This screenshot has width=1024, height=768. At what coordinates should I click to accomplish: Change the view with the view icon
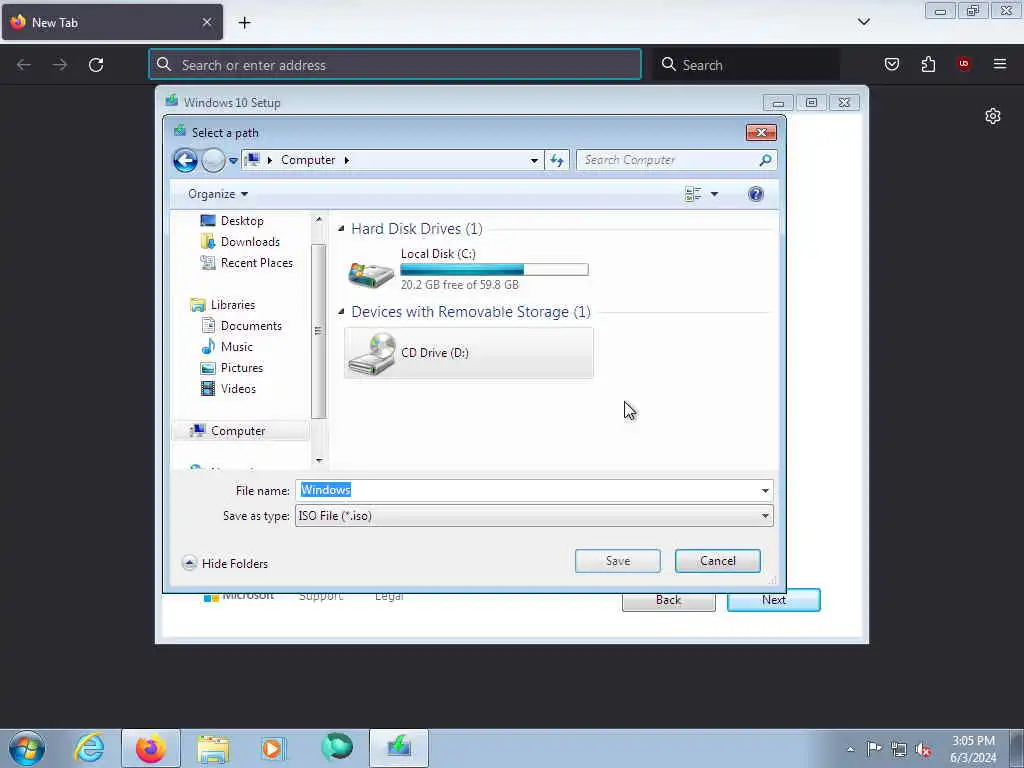(x=692, y=194)
